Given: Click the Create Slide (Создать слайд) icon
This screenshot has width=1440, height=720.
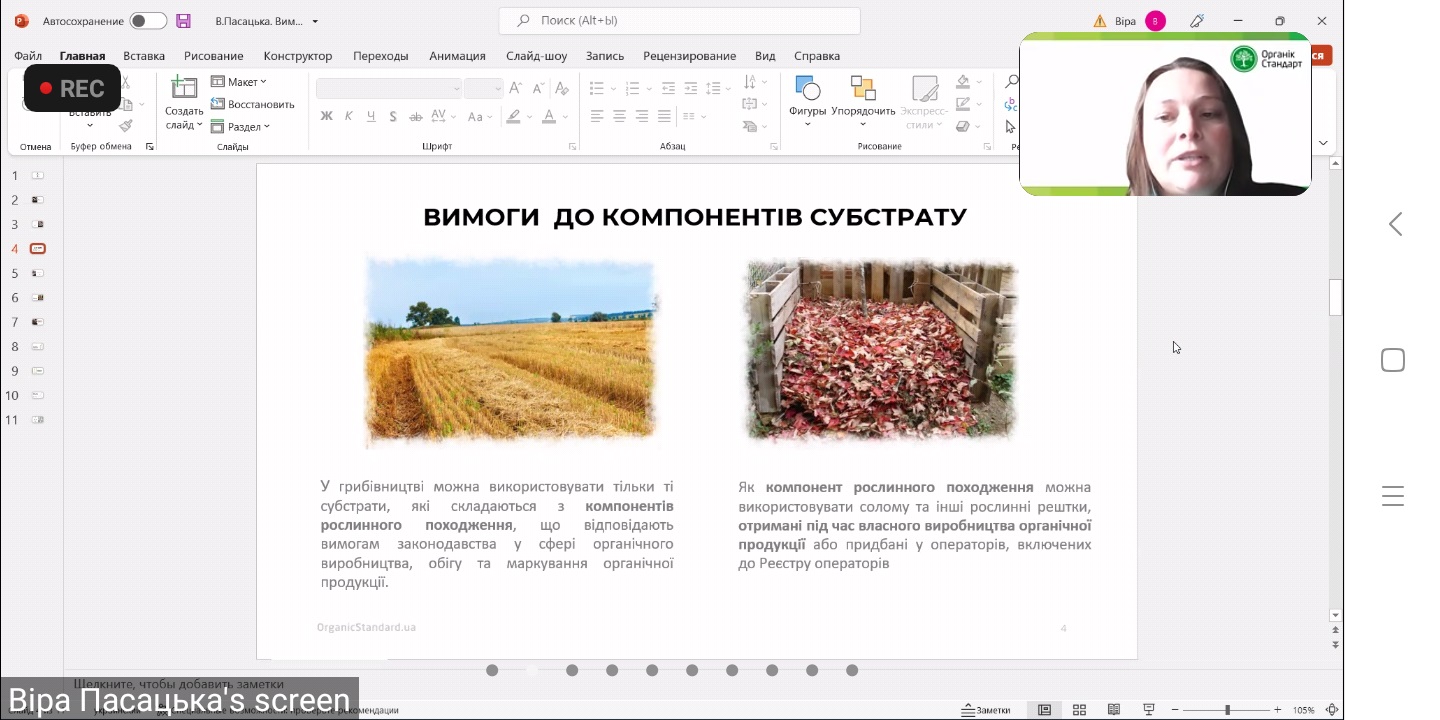Looking at the screenshot, I should click(x=184, y=89).
